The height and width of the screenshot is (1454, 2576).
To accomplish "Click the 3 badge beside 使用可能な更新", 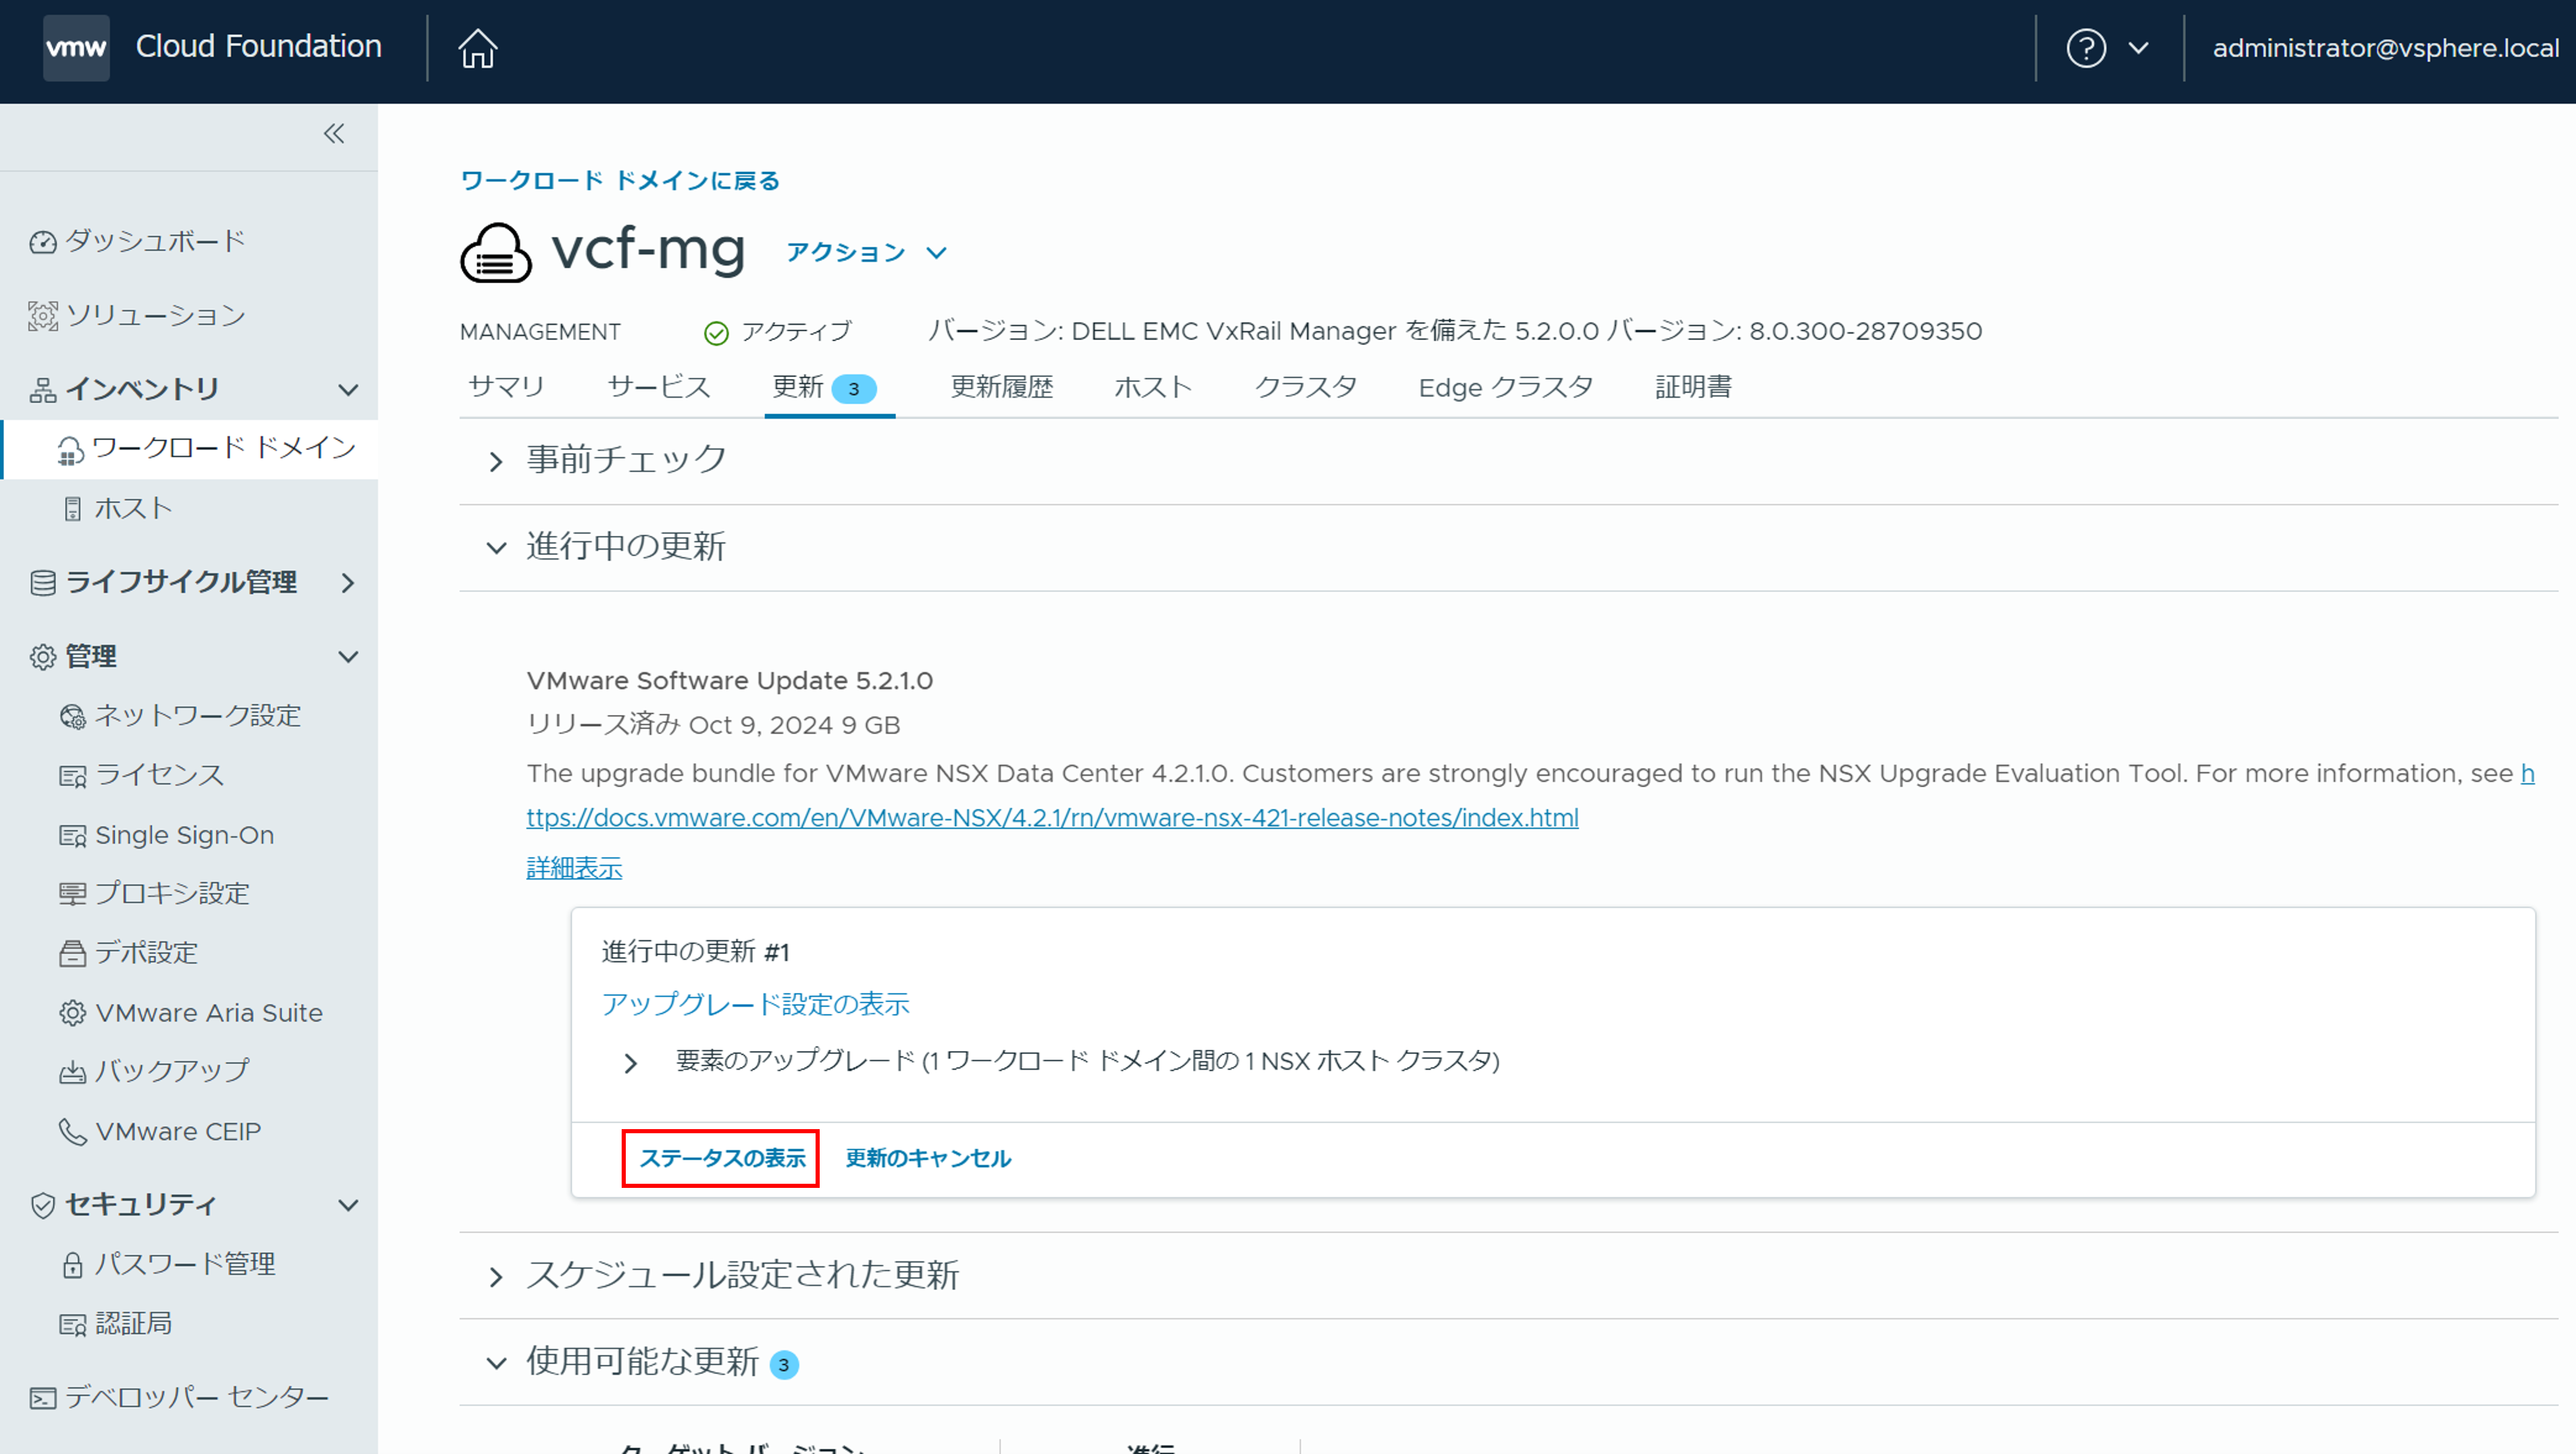I will tap(784, 1365).
